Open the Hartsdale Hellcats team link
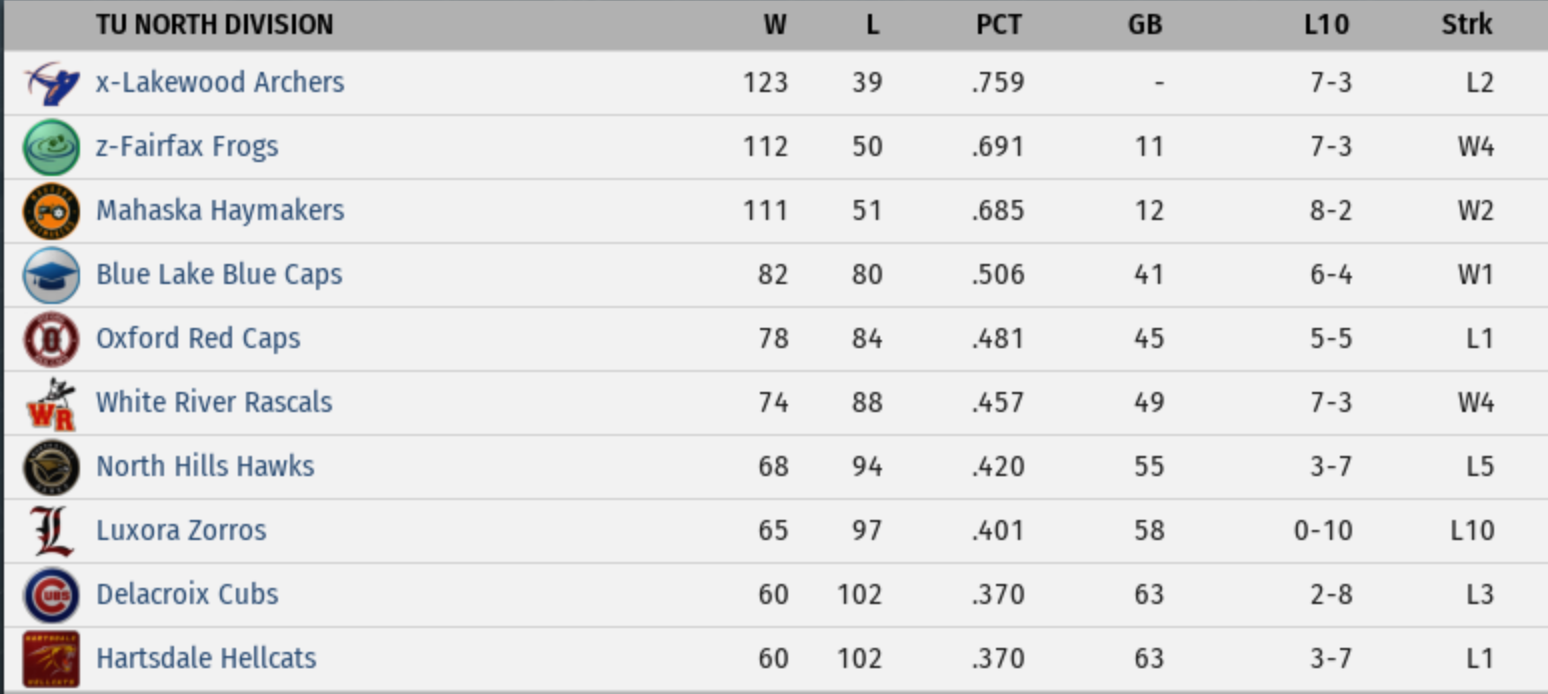 (x=206, y=658)
